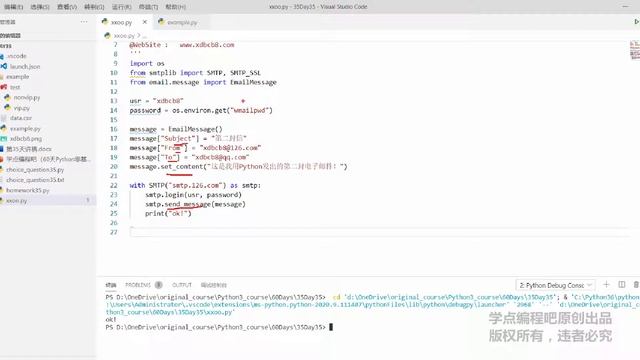Image resolution: width=640 pixels, height=360 pixels.
Task: Open the 运行(R) Run menu
Action: (x=121, y=7)
